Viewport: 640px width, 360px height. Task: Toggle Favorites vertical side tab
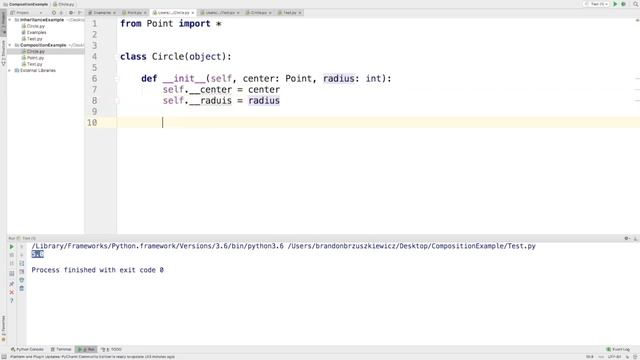coord(3,329)
